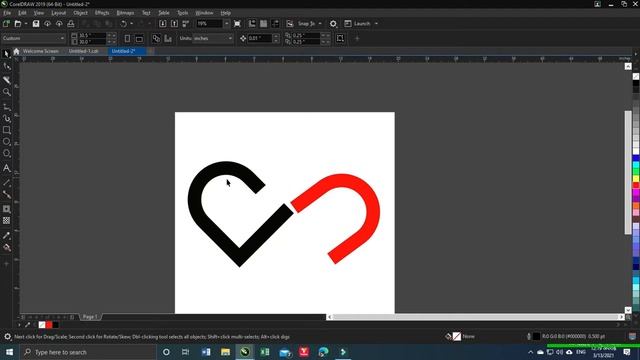Open the Effects menu
Screen dimensions: 640x360
102,13
